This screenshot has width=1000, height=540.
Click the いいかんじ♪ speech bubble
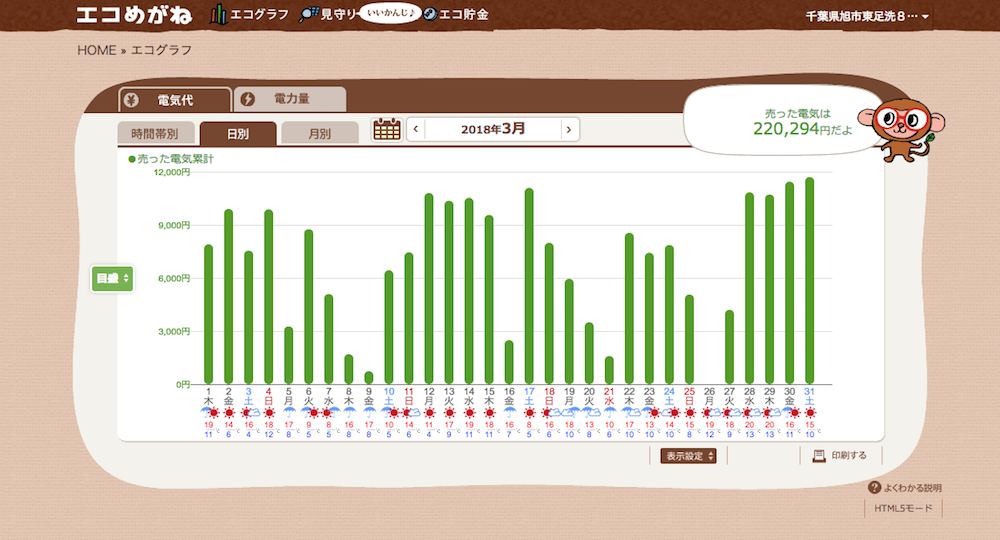click(390, 13)
